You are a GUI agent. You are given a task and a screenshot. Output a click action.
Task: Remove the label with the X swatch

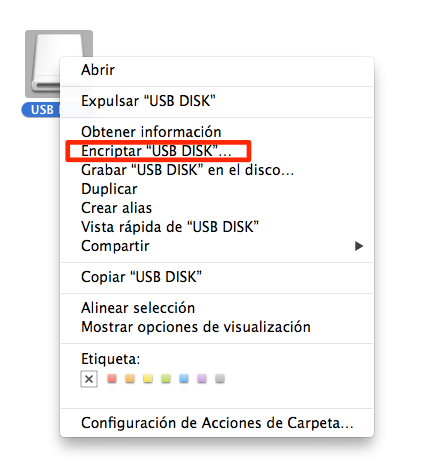pyautogui.click(x=89, y=379)
